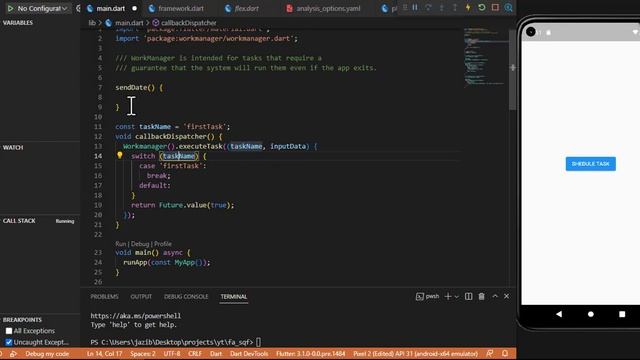
Task: Click the editor vertical scrollbar thumb
Action: (512, 69)
